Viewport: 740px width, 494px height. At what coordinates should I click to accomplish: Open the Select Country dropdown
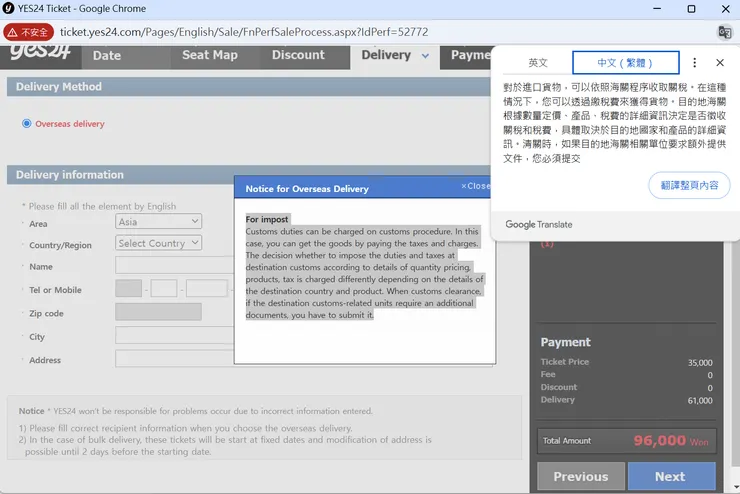tap(158, 243)
